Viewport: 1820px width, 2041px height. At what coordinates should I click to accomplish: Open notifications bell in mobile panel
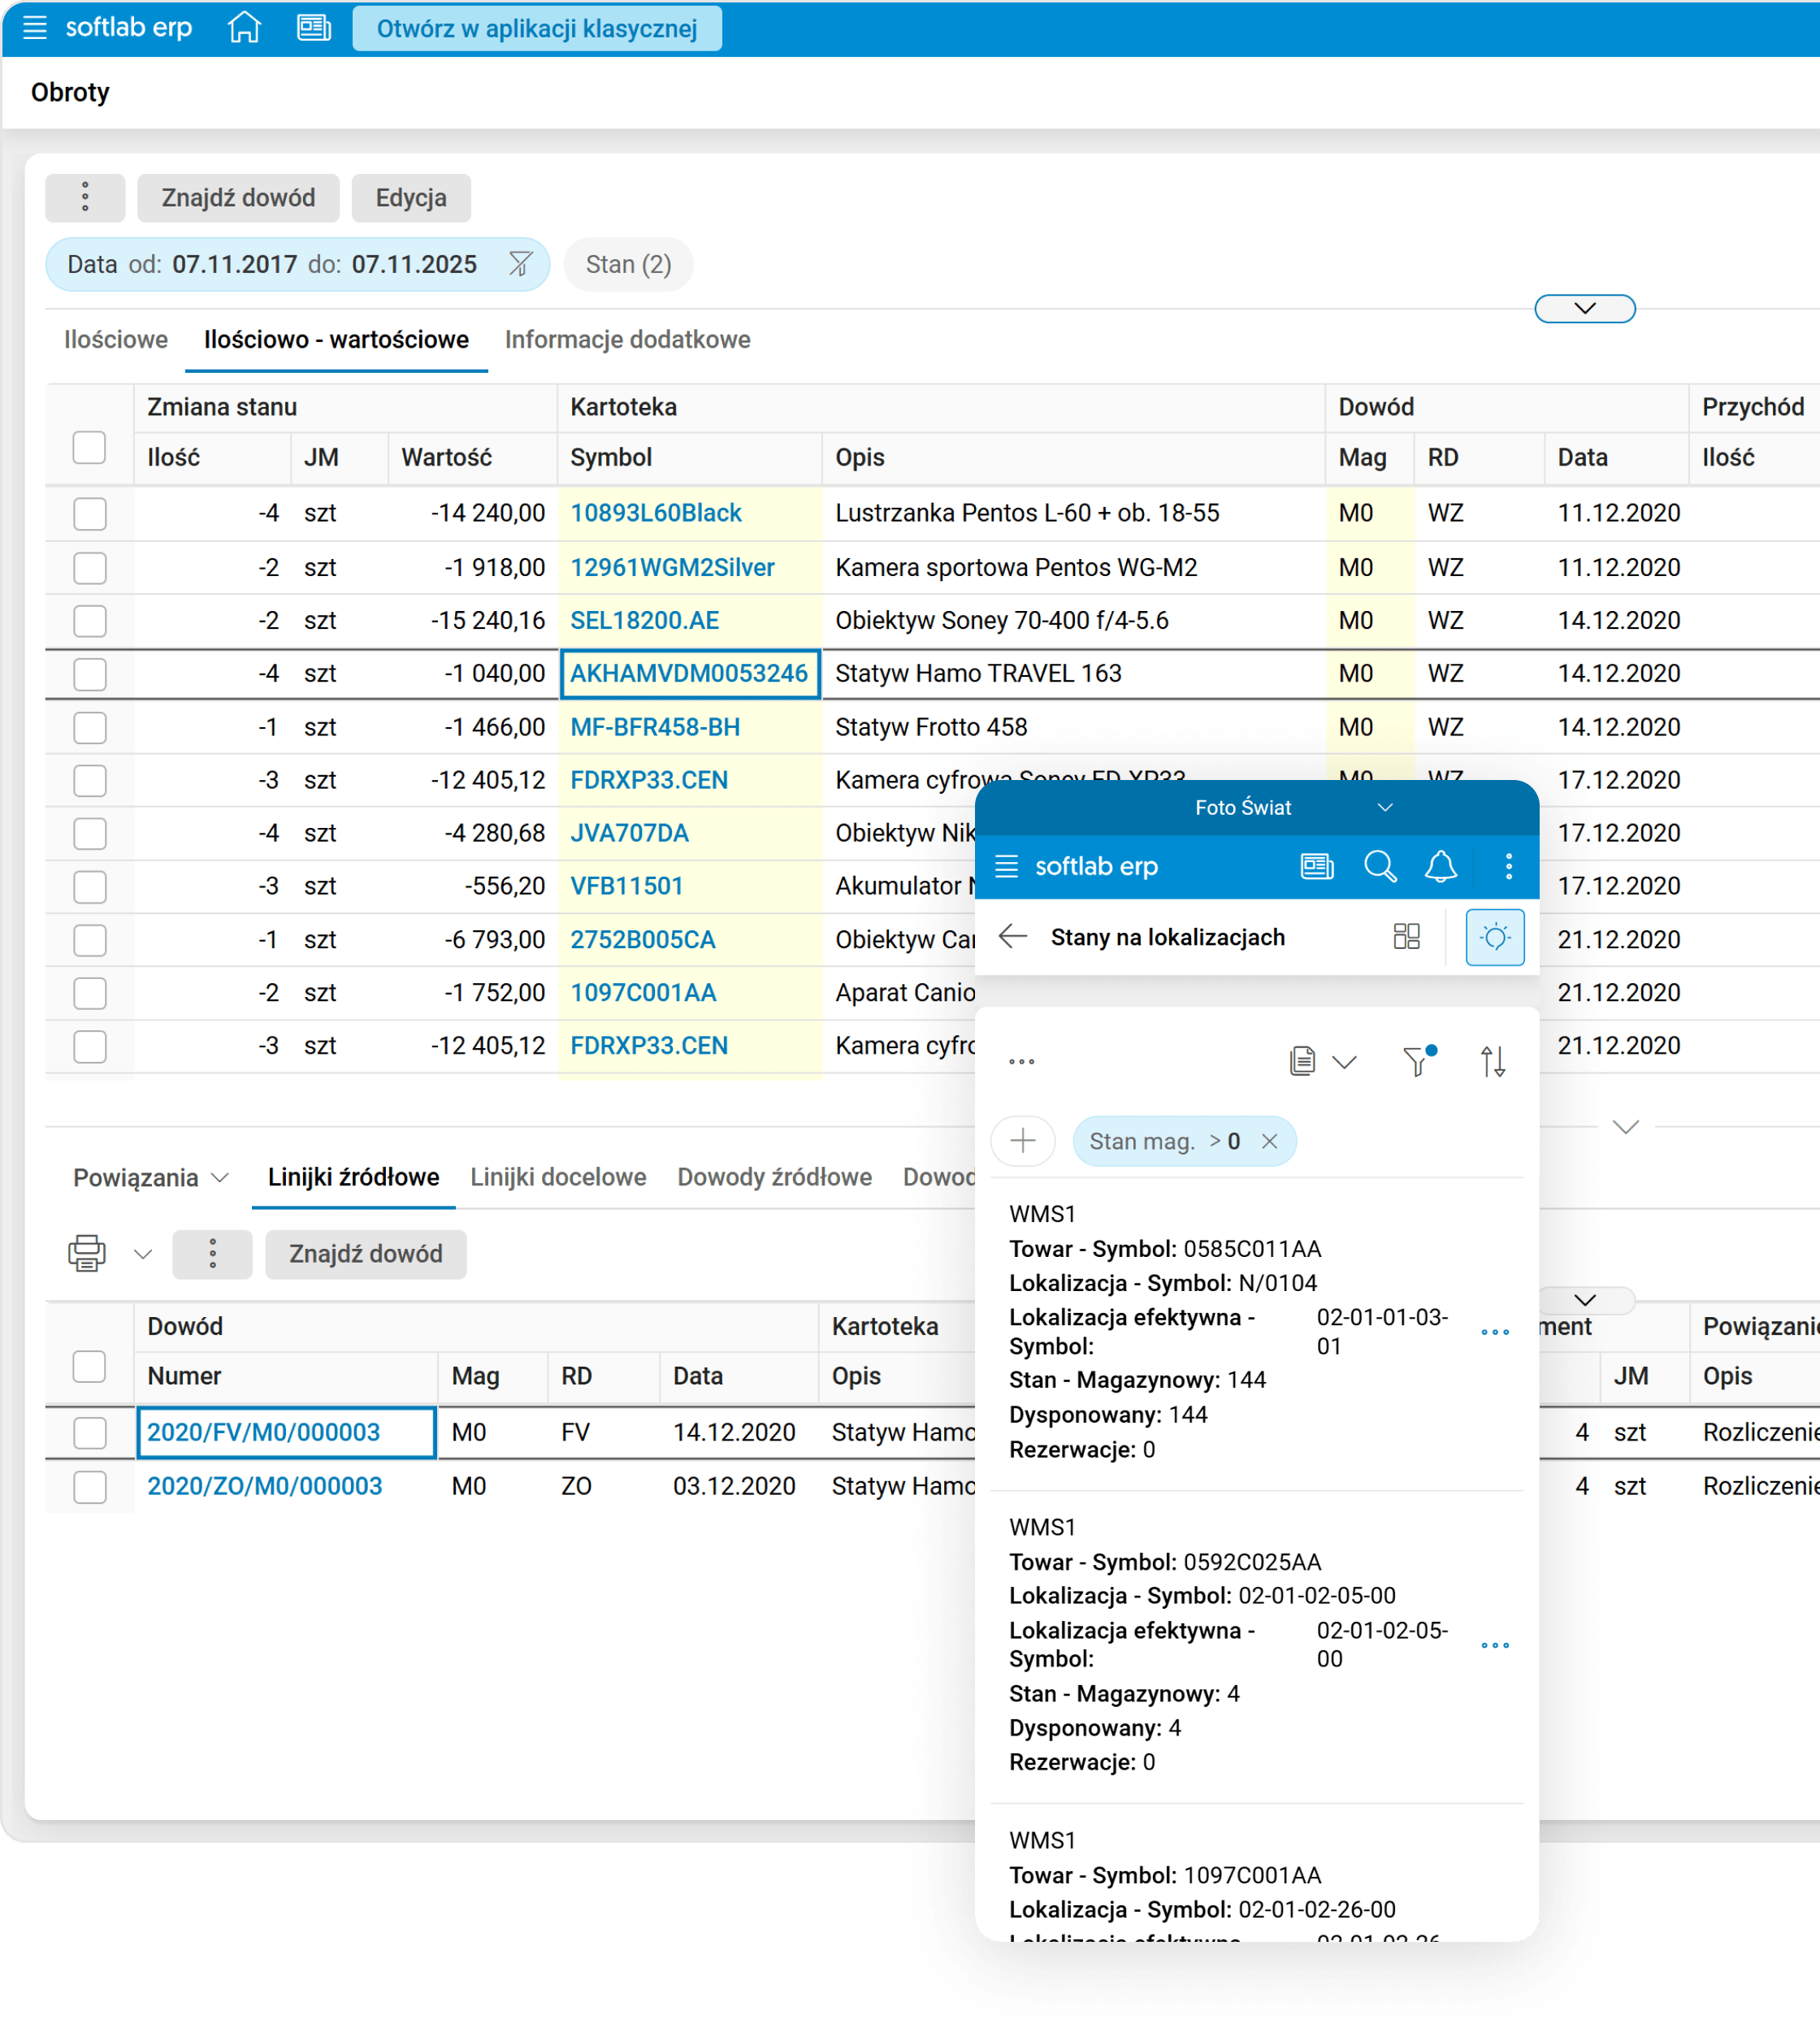coord(1440,866)
